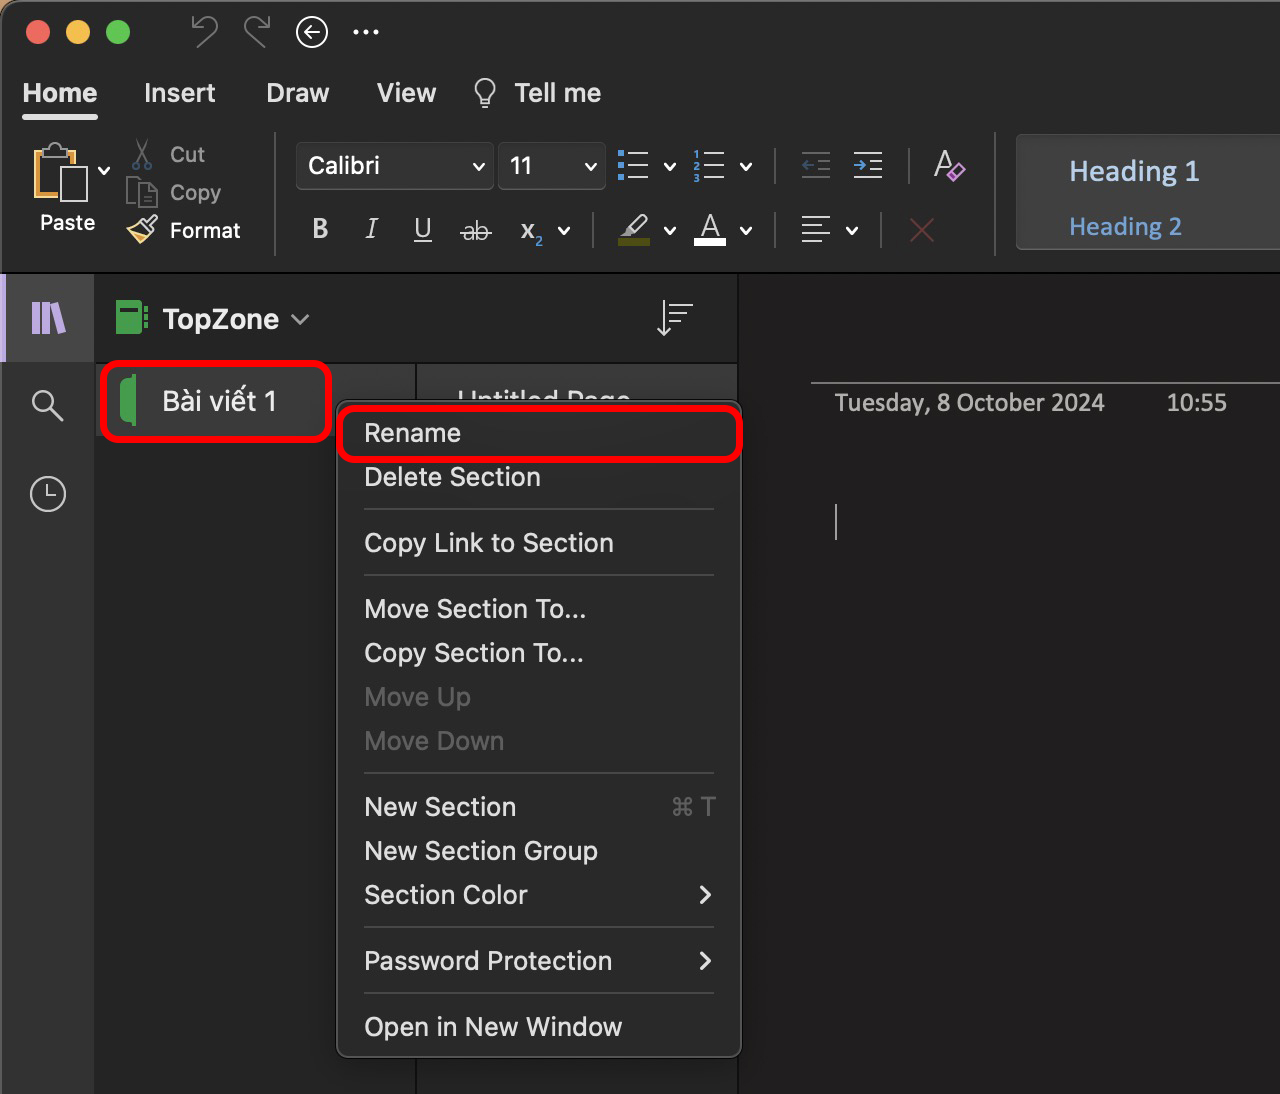
Task: Click the sort pages icon
Action: point(675,318)
